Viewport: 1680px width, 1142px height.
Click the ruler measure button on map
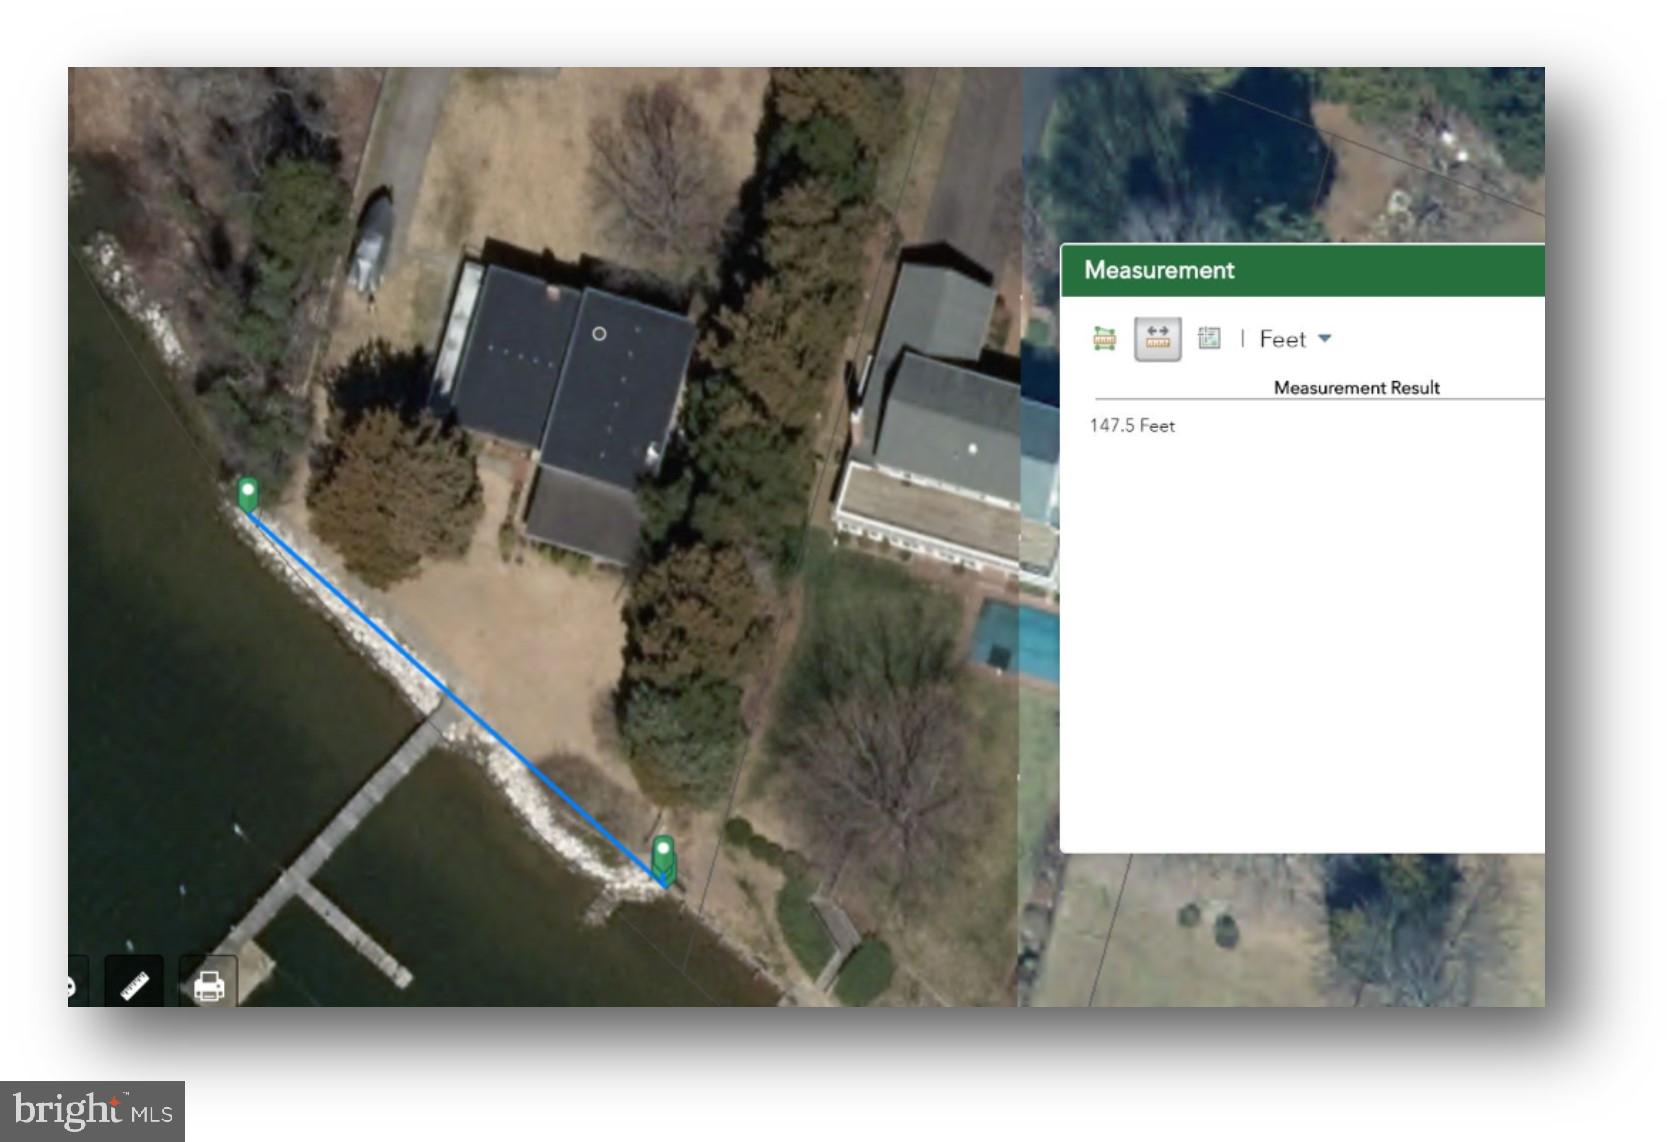[x=135, y=984]
